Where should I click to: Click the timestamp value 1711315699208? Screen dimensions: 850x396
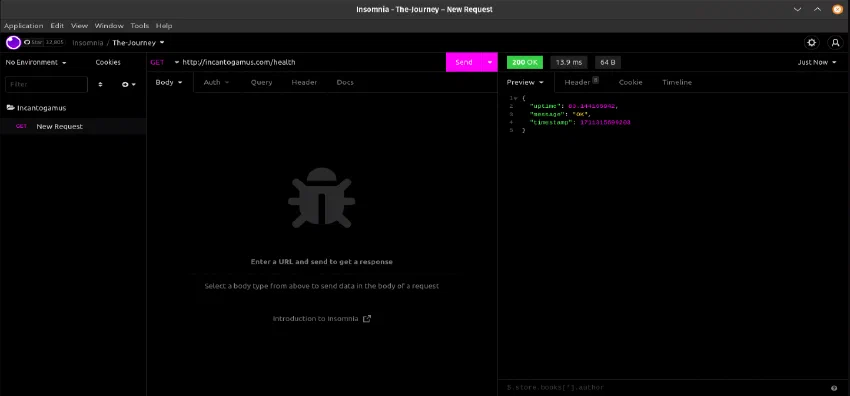click(x=605, y=122)
